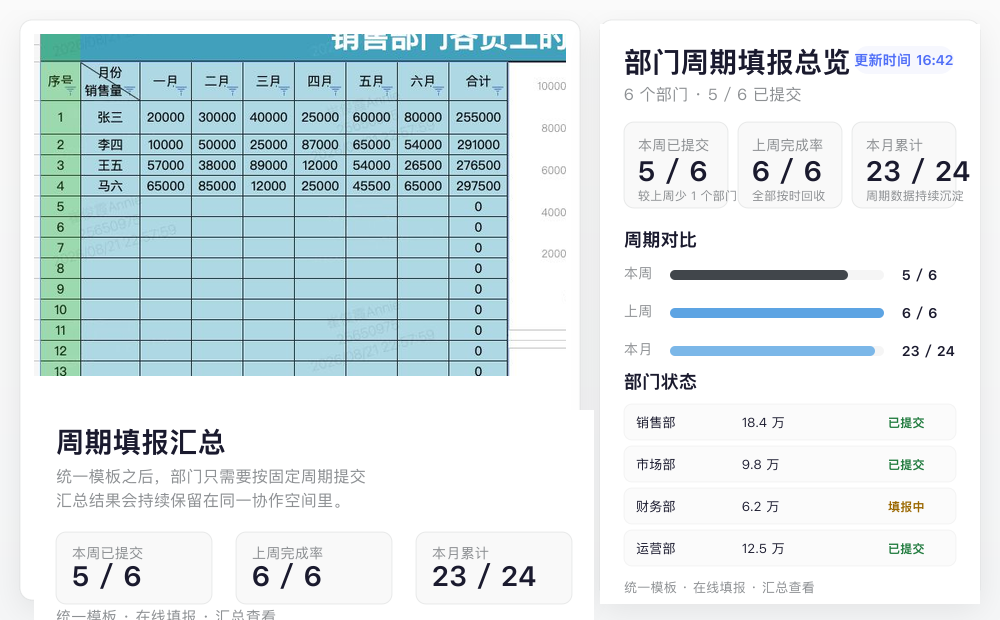Image resolution: width=1000 pixels, height=620 pixels.
Task: Open the 六月 column filter dropdown
Action: tap(439, 91)
